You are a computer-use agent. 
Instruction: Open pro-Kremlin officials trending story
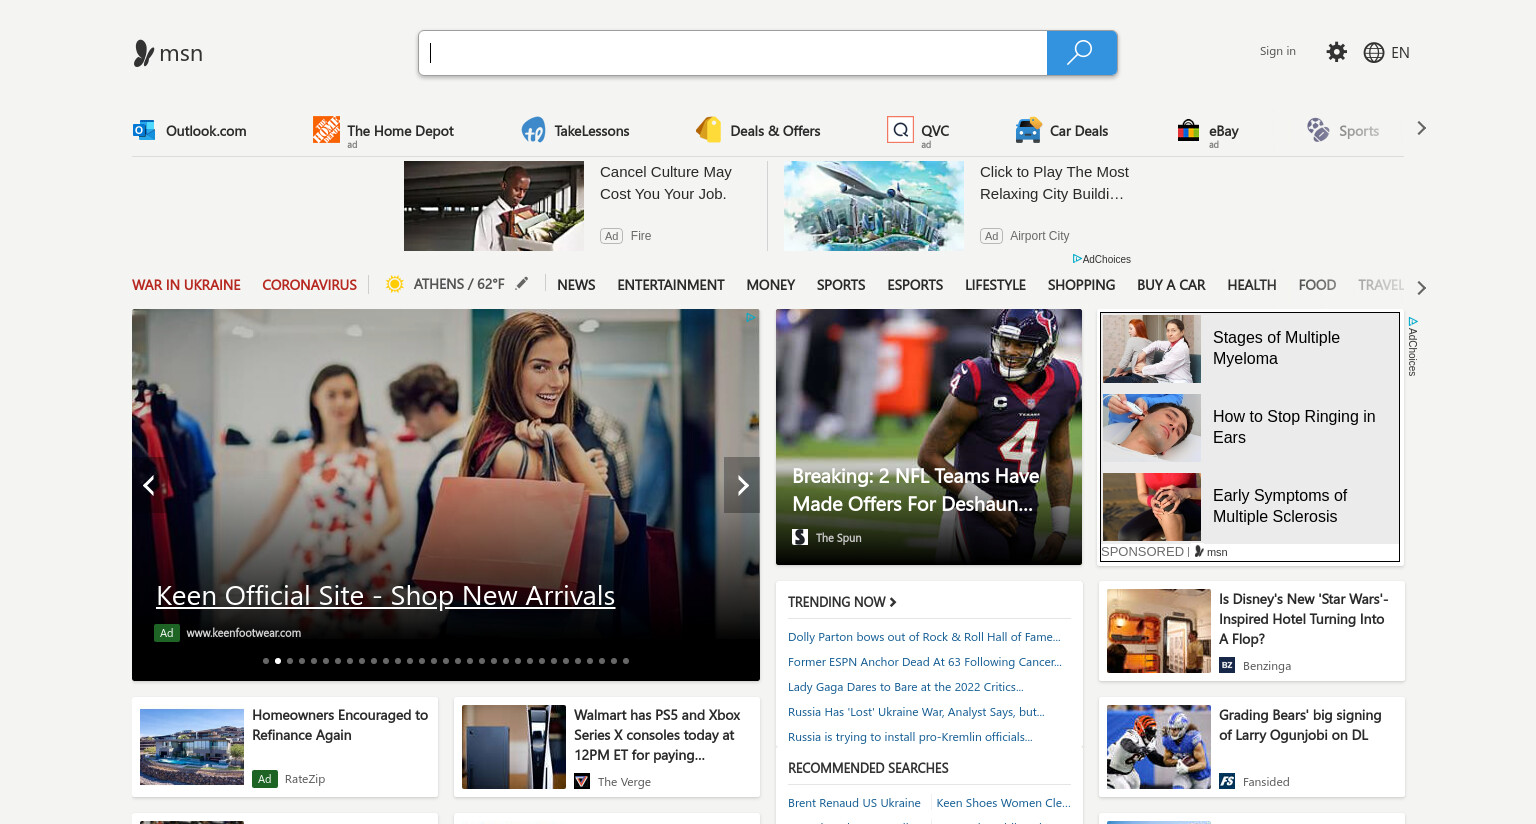tap(910, 737)
